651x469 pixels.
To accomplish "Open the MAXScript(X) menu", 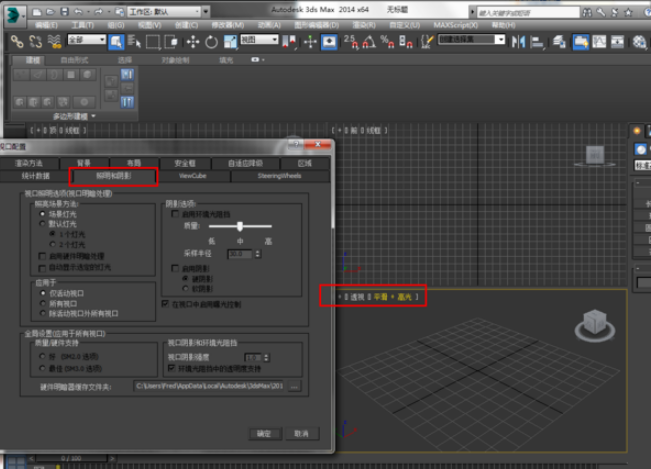I will [x=456, y=25].
